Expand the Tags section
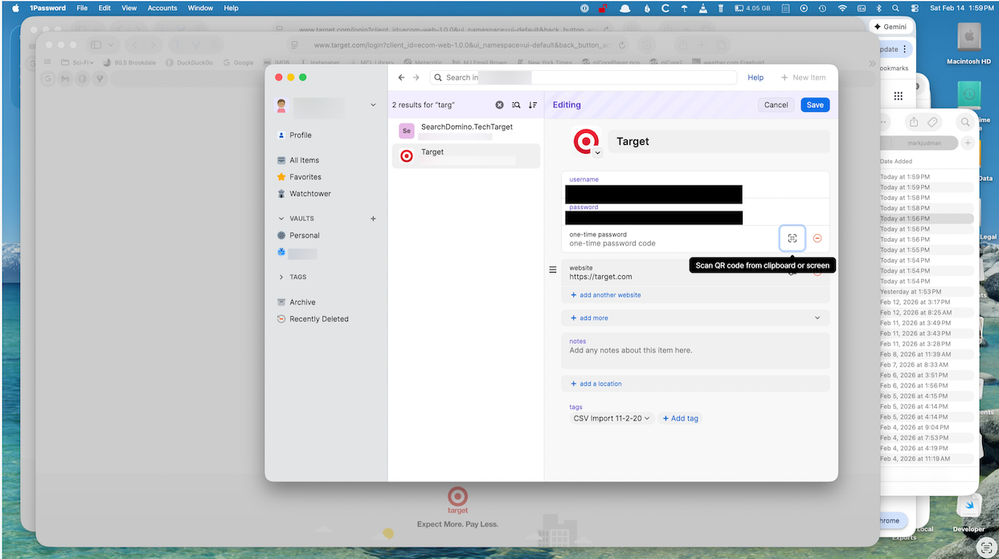This screenshot has width=999, height=559. pyautogui.click(x=281, y=277)
